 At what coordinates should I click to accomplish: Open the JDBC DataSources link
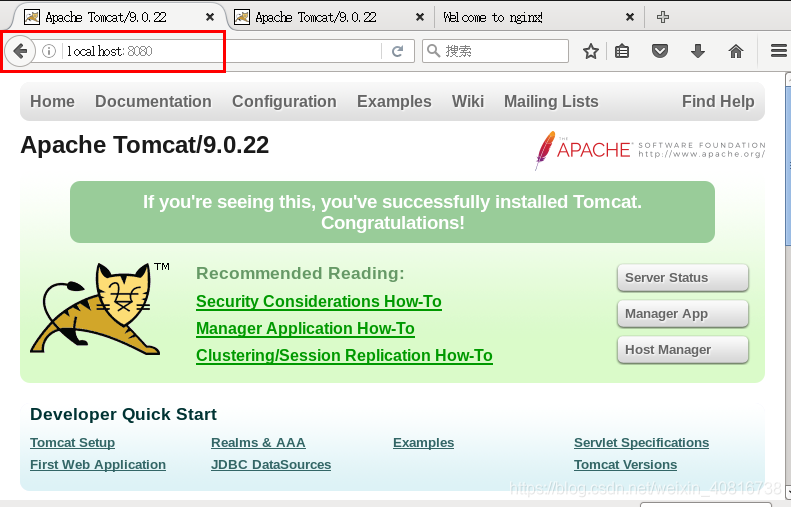(271, 465)
